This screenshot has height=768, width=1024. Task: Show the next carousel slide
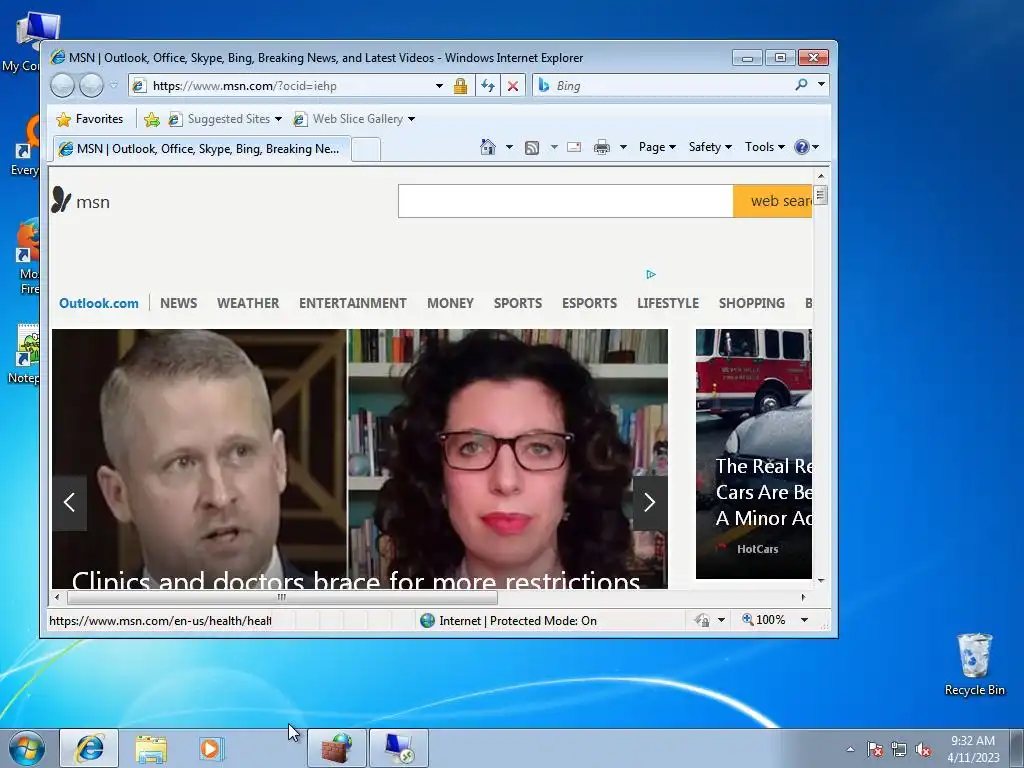pyautogui.click(x=650, y=503)
